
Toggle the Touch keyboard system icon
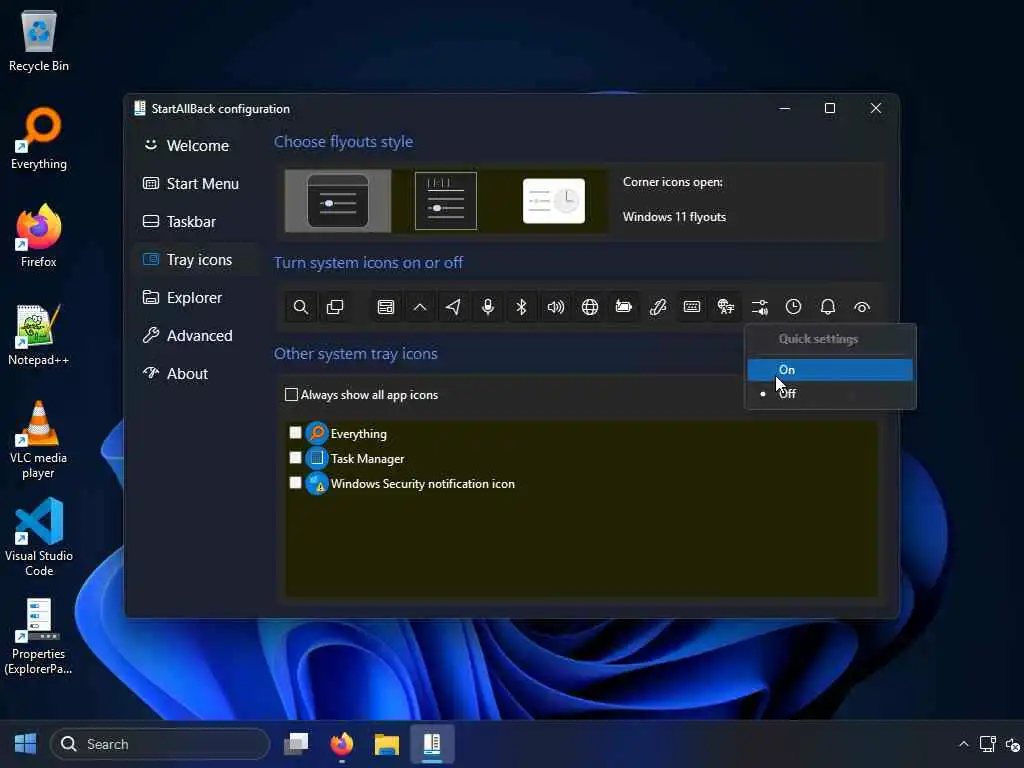(692, 307)
